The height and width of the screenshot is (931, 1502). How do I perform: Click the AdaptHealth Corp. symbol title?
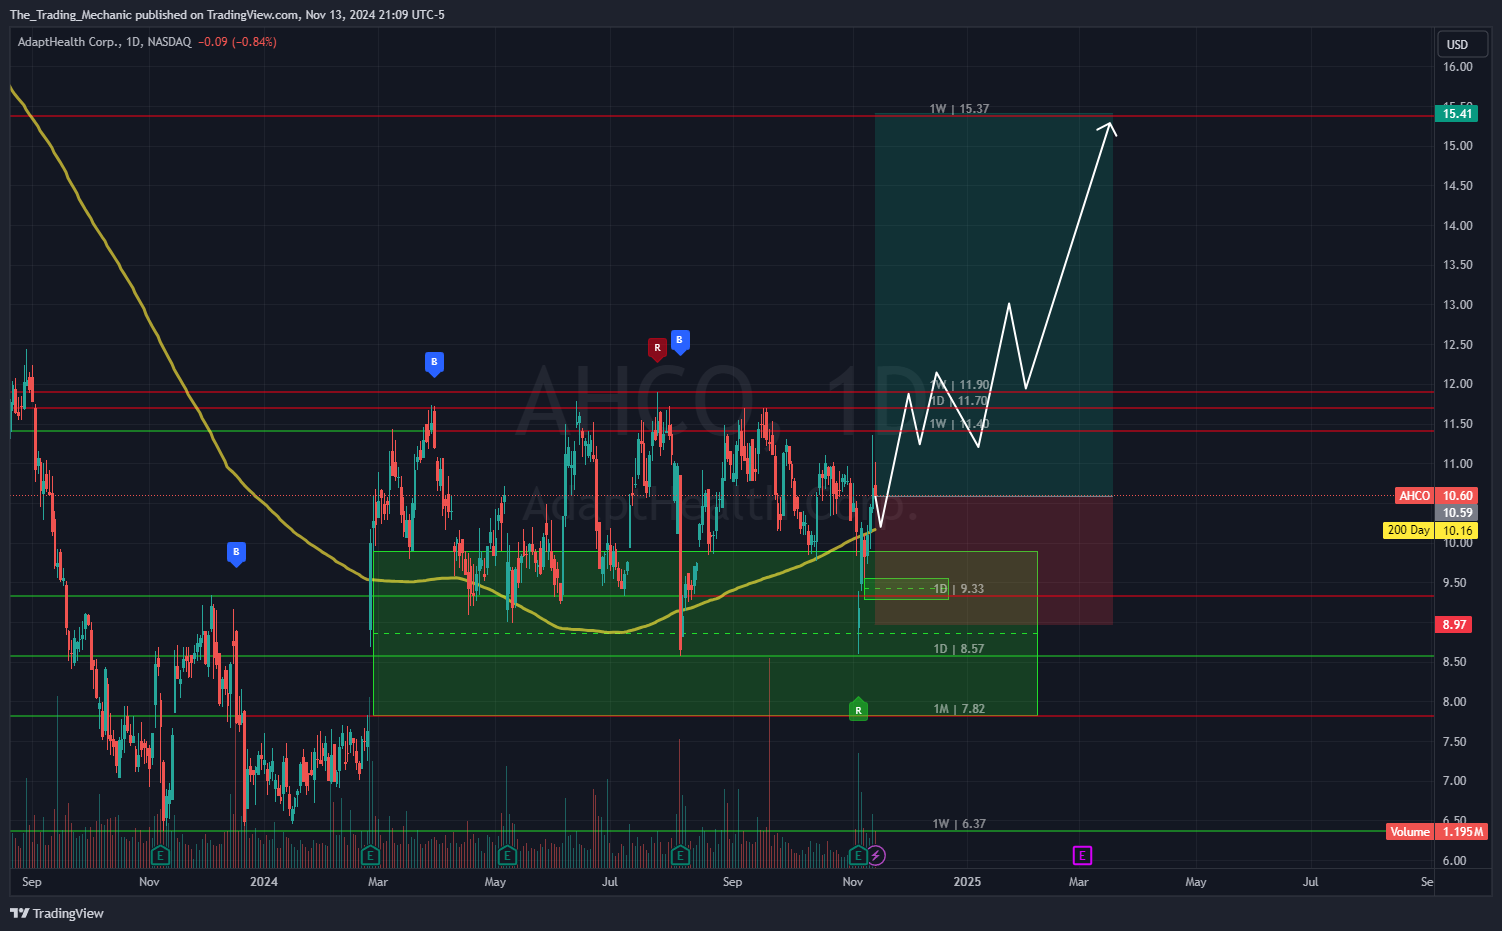click(x=69, y=42)
